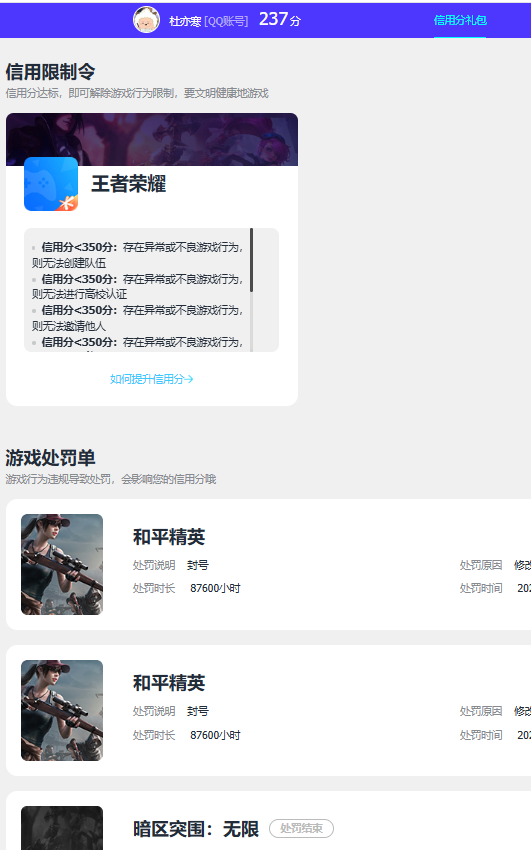The image size is (531, 850).
Task: Click the 王者荣耀 banner image
Action: click(x=152, y=139)
